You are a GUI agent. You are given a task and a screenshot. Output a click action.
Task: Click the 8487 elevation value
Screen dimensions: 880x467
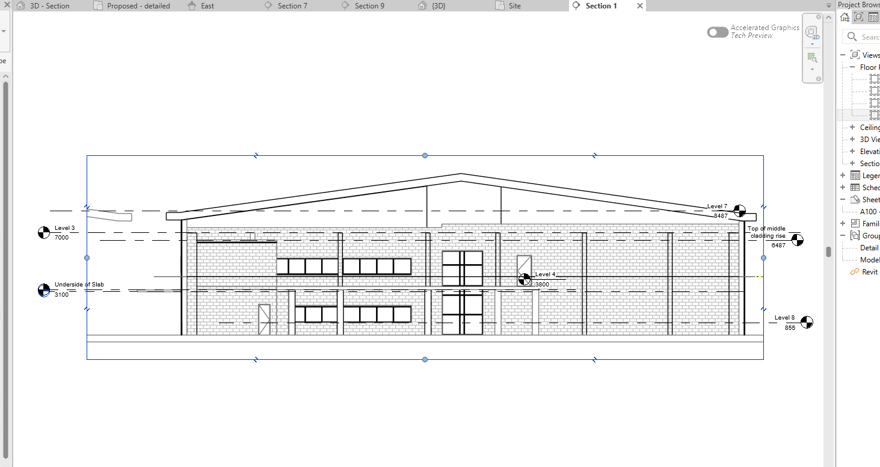point(721,216)
